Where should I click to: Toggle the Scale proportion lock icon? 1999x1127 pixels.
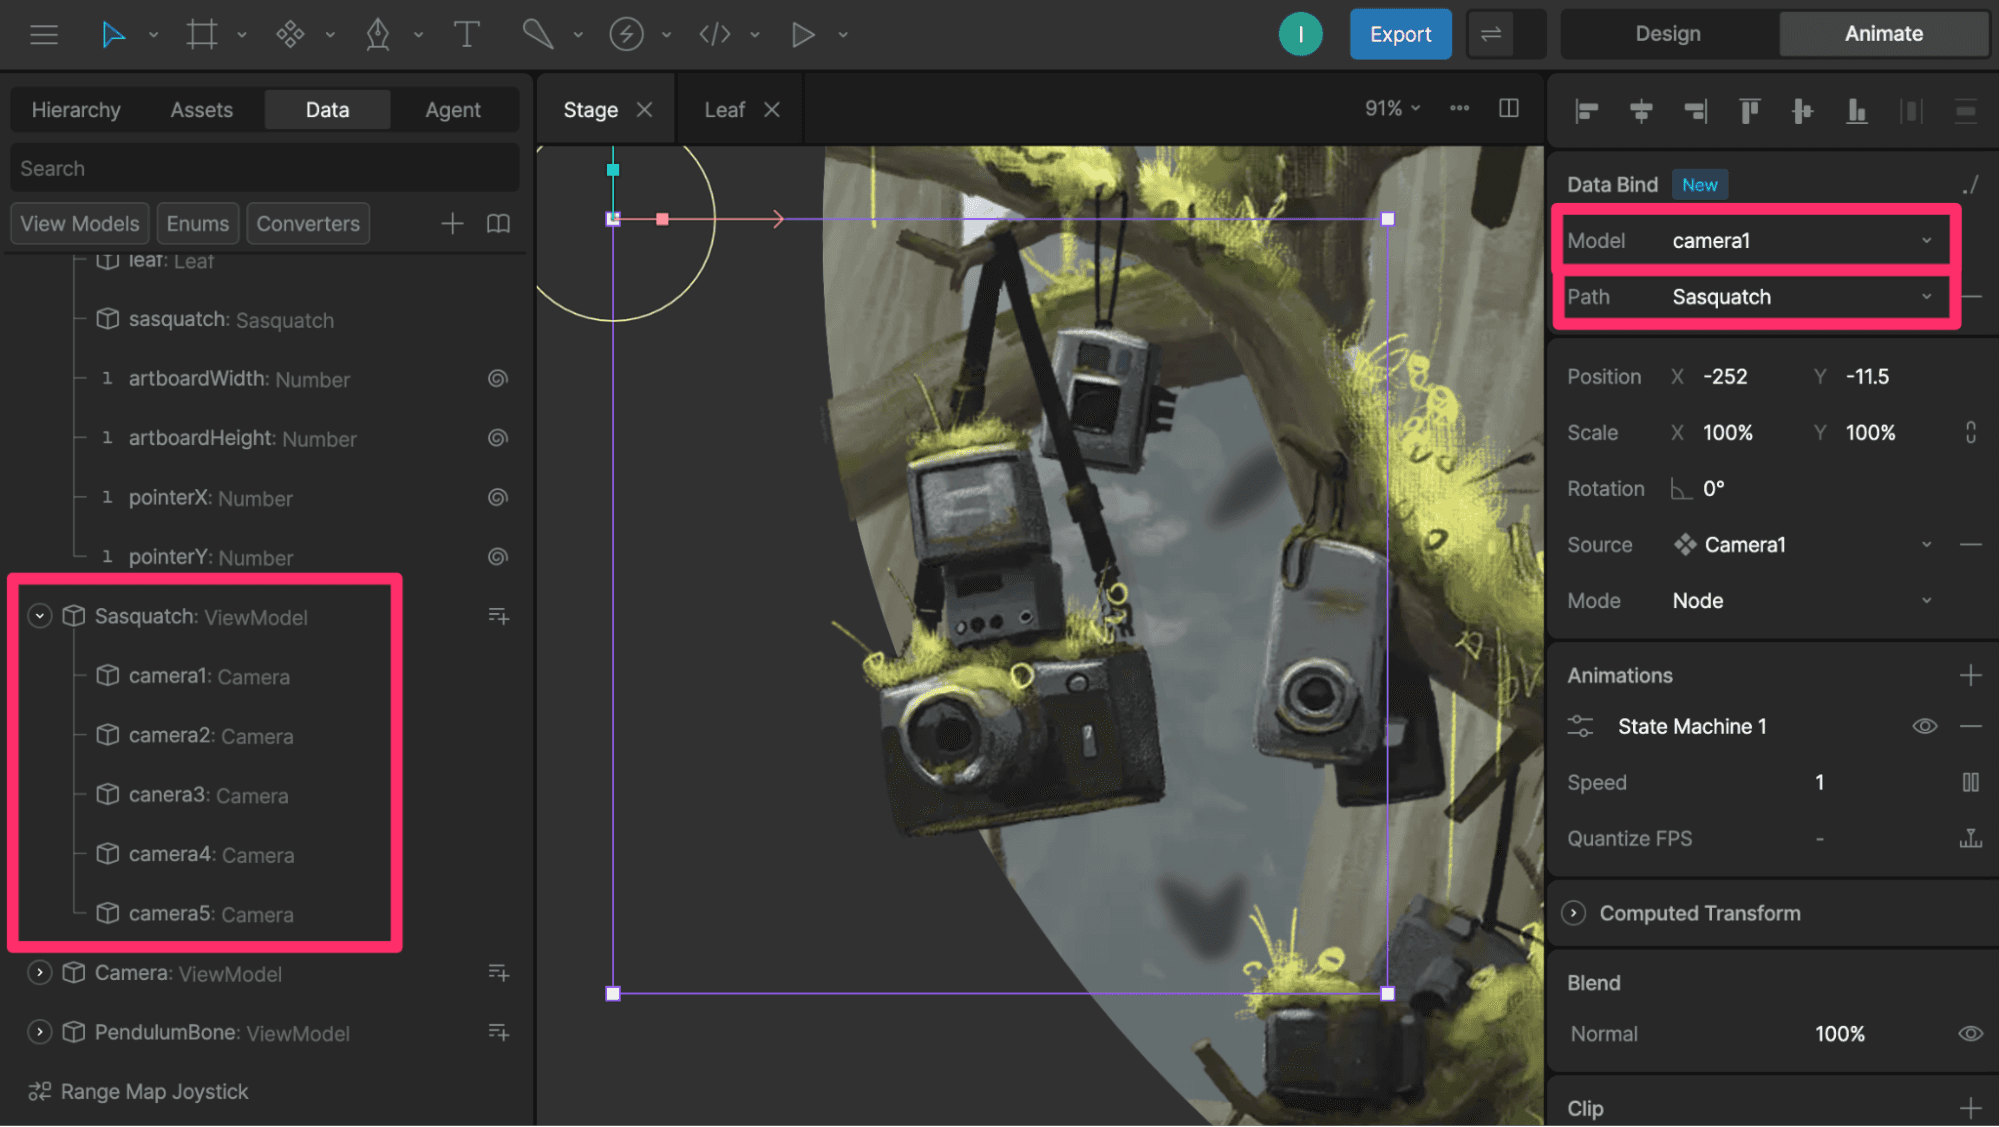1970,433
